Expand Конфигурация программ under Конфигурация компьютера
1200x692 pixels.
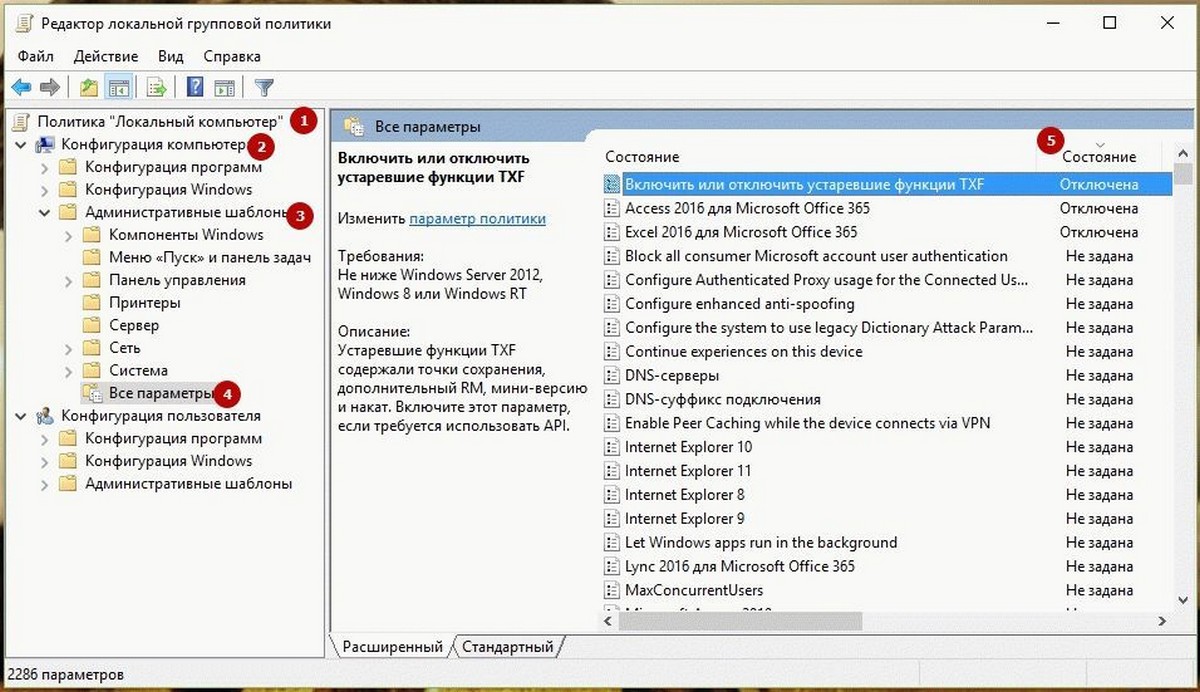(45, 167)
